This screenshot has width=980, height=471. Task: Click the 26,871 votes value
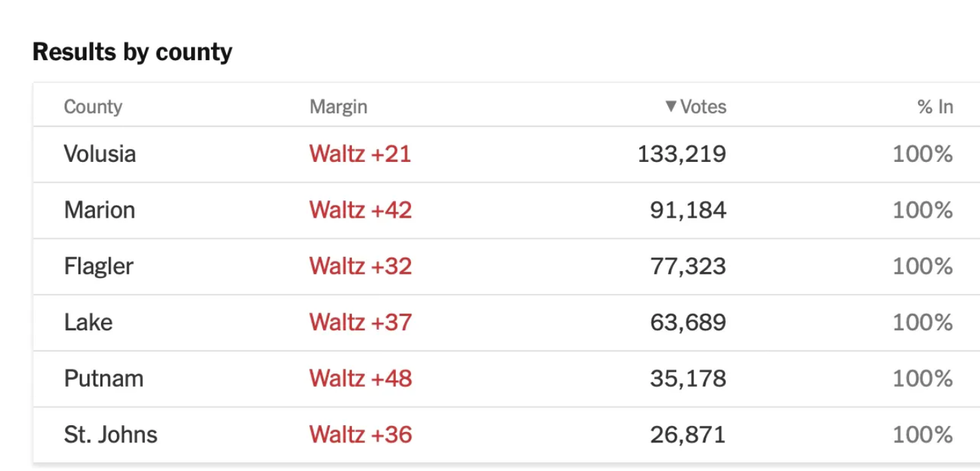click(x=689, y=434)
